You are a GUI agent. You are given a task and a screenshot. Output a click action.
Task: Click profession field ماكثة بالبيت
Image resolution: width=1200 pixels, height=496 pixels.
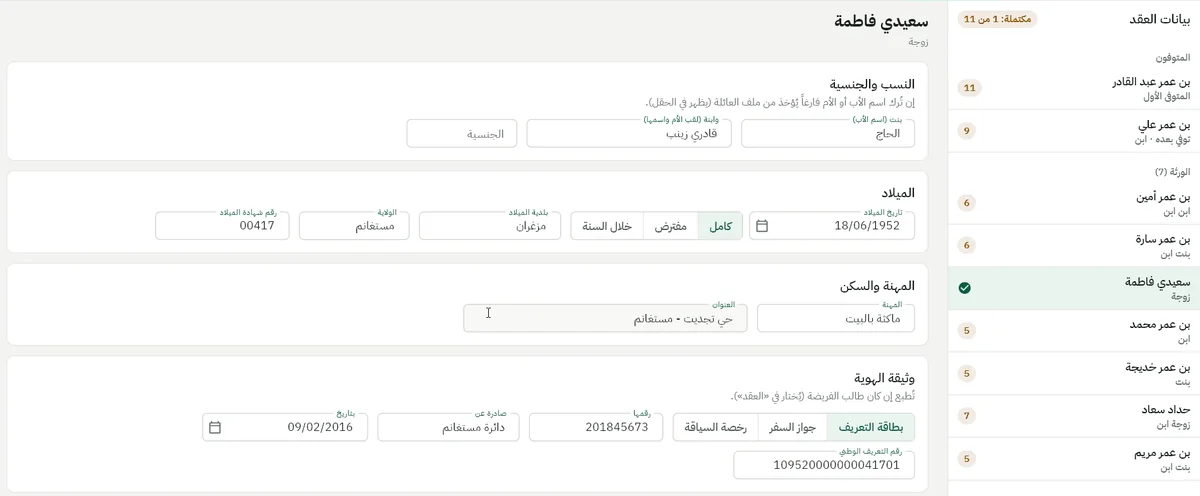(x=836, y=318)
